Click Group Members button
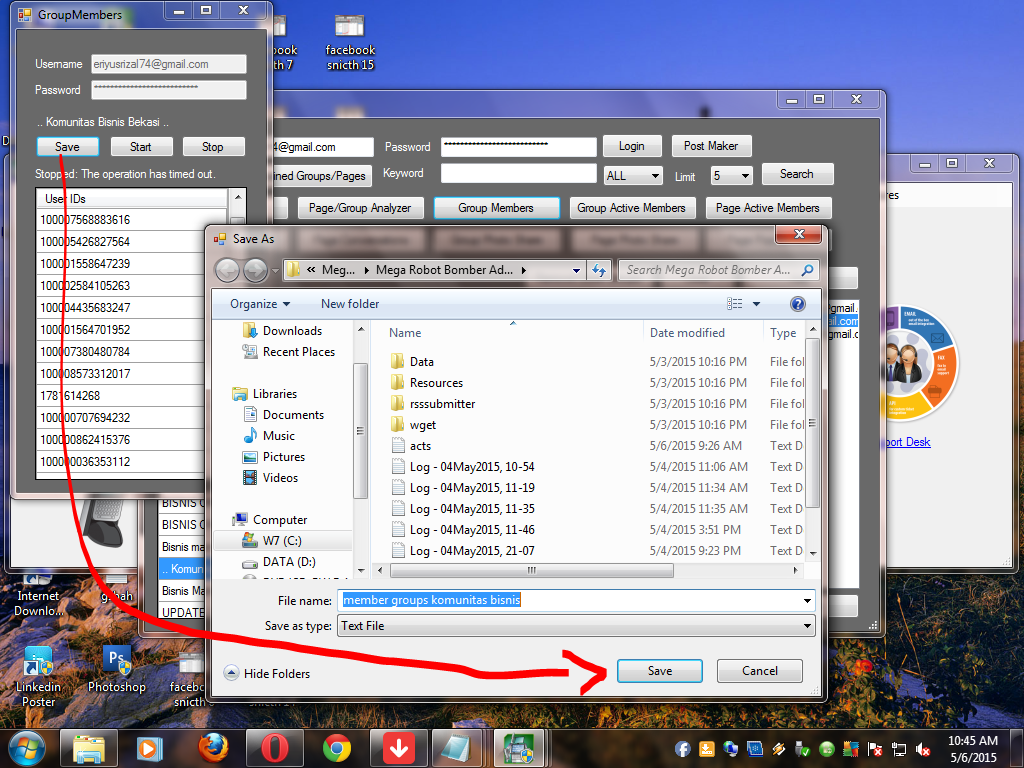1024x768 pixels. [x=496, y=208]
